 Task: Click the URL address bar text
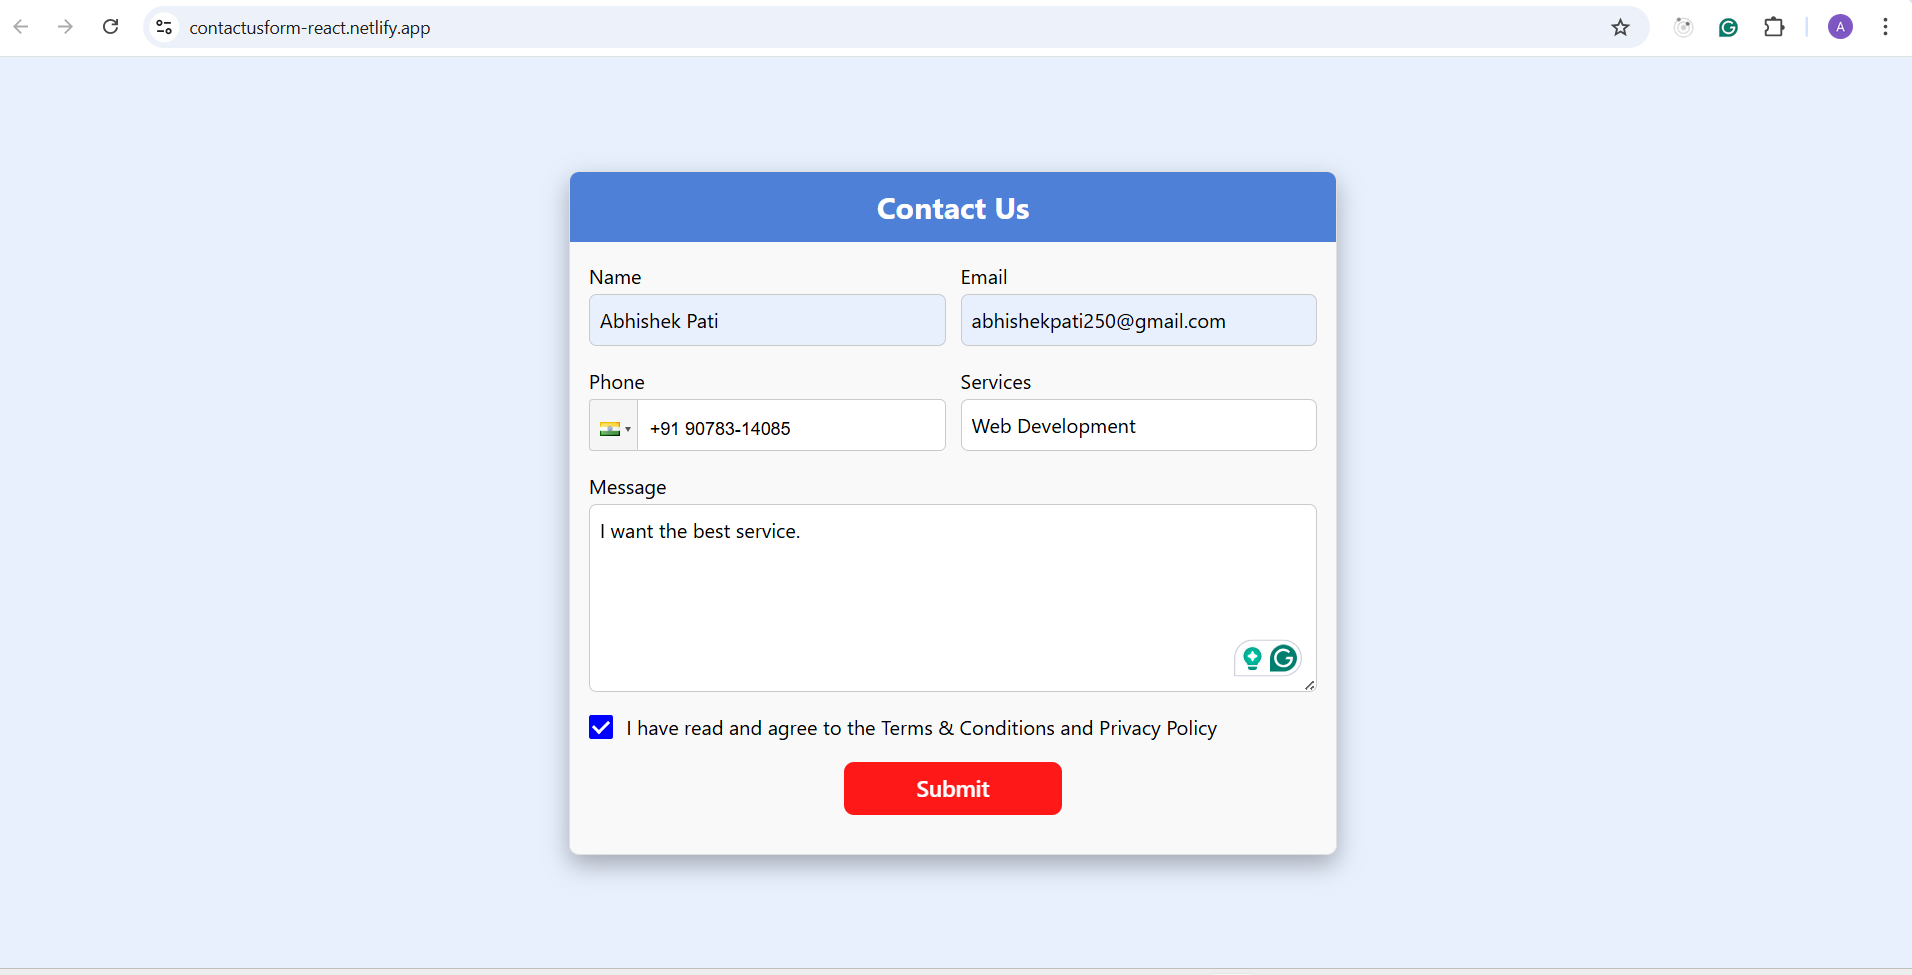310,27
